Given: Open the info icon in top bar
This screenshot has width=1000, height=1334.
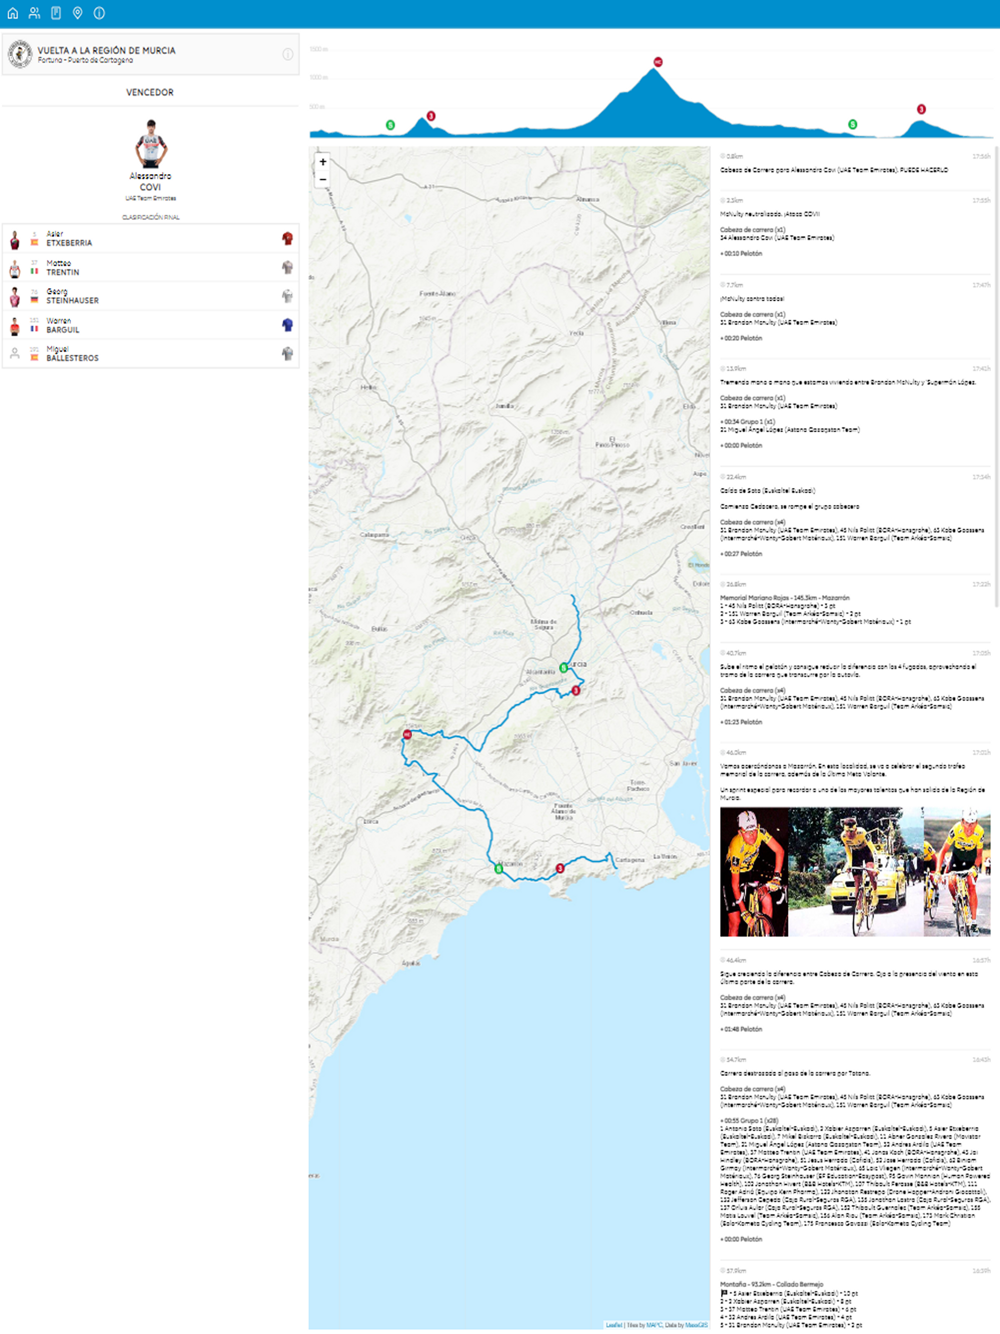Looking at the screenshot, I should tap(99, 13).
